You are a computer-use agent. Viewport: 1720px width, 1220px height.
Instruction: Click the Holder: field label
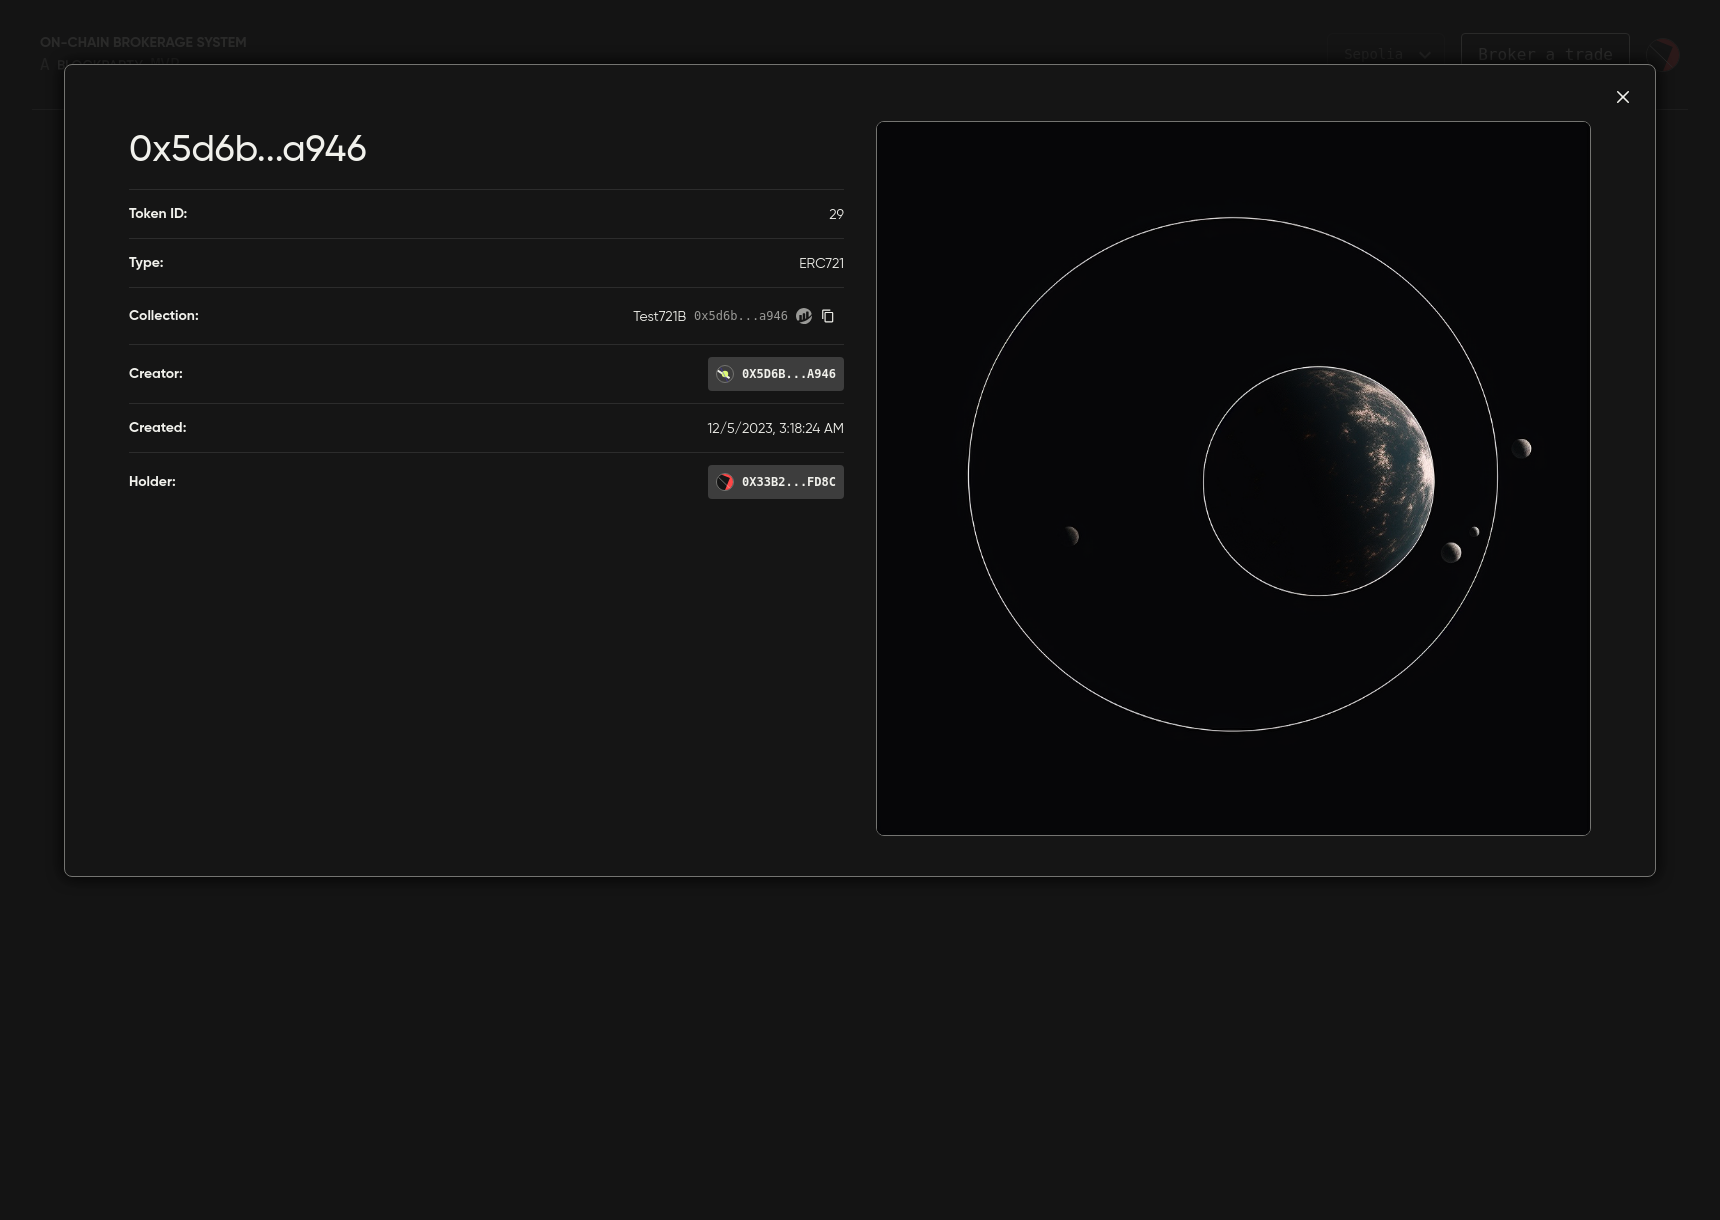point(152,481)
